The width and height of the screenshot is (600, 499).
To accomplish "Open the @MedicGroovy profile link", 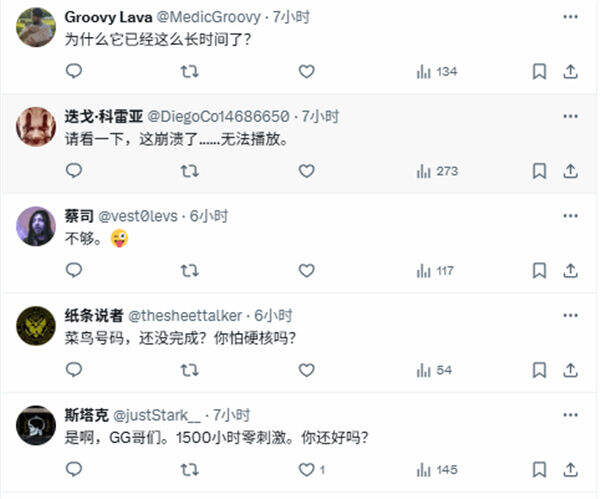I will coord(209,17).
